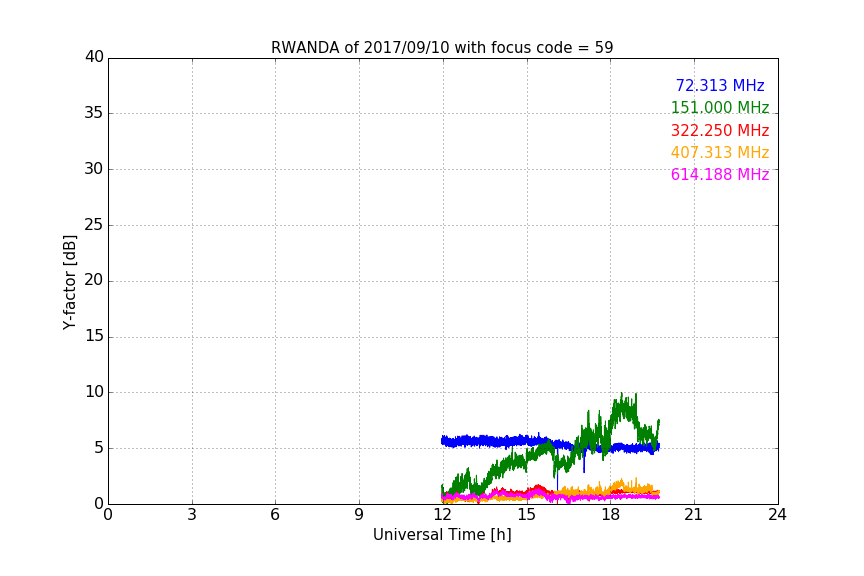The image size is (864, 576).
Task: Click the x-axis tick value 24
Action: 777,515
